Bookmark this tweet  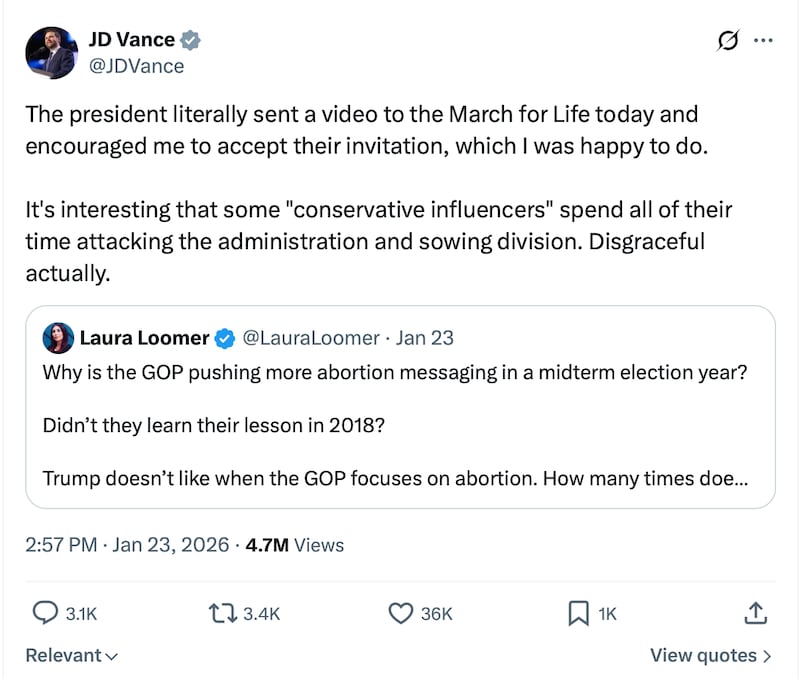click(578, 614)
